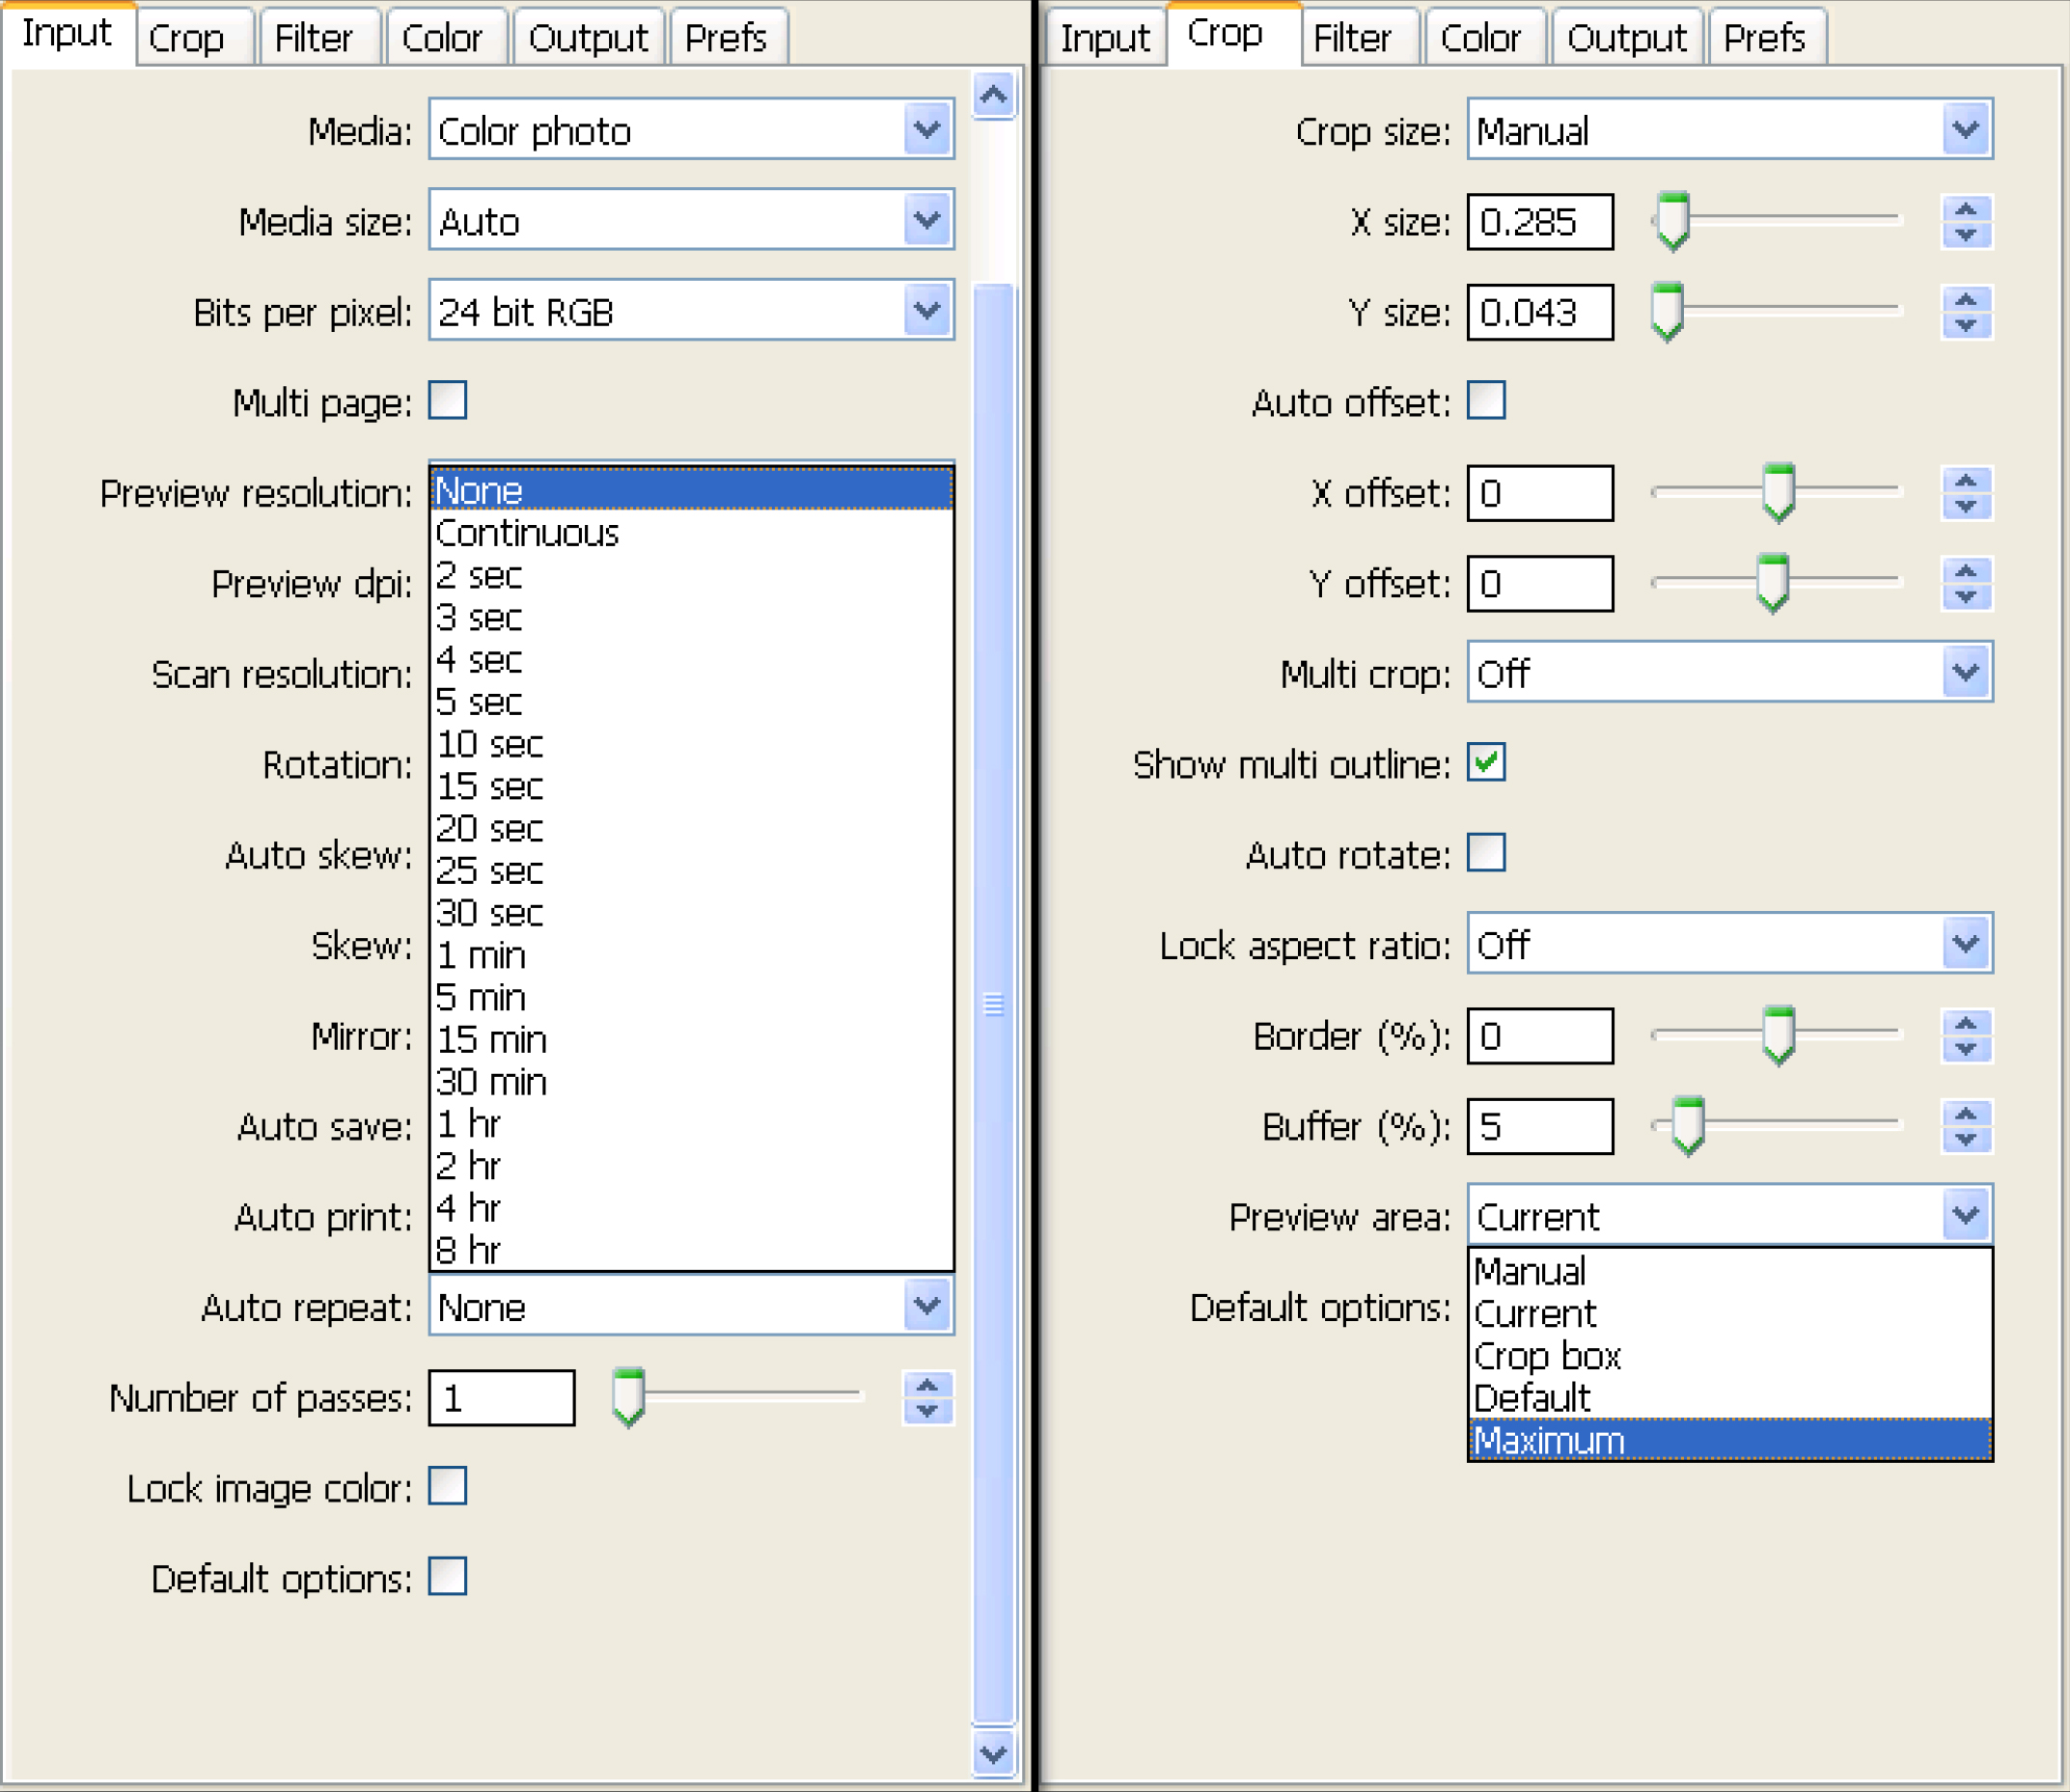
Task: Click the Y offset slider handle
Action: click(1772, 582)
